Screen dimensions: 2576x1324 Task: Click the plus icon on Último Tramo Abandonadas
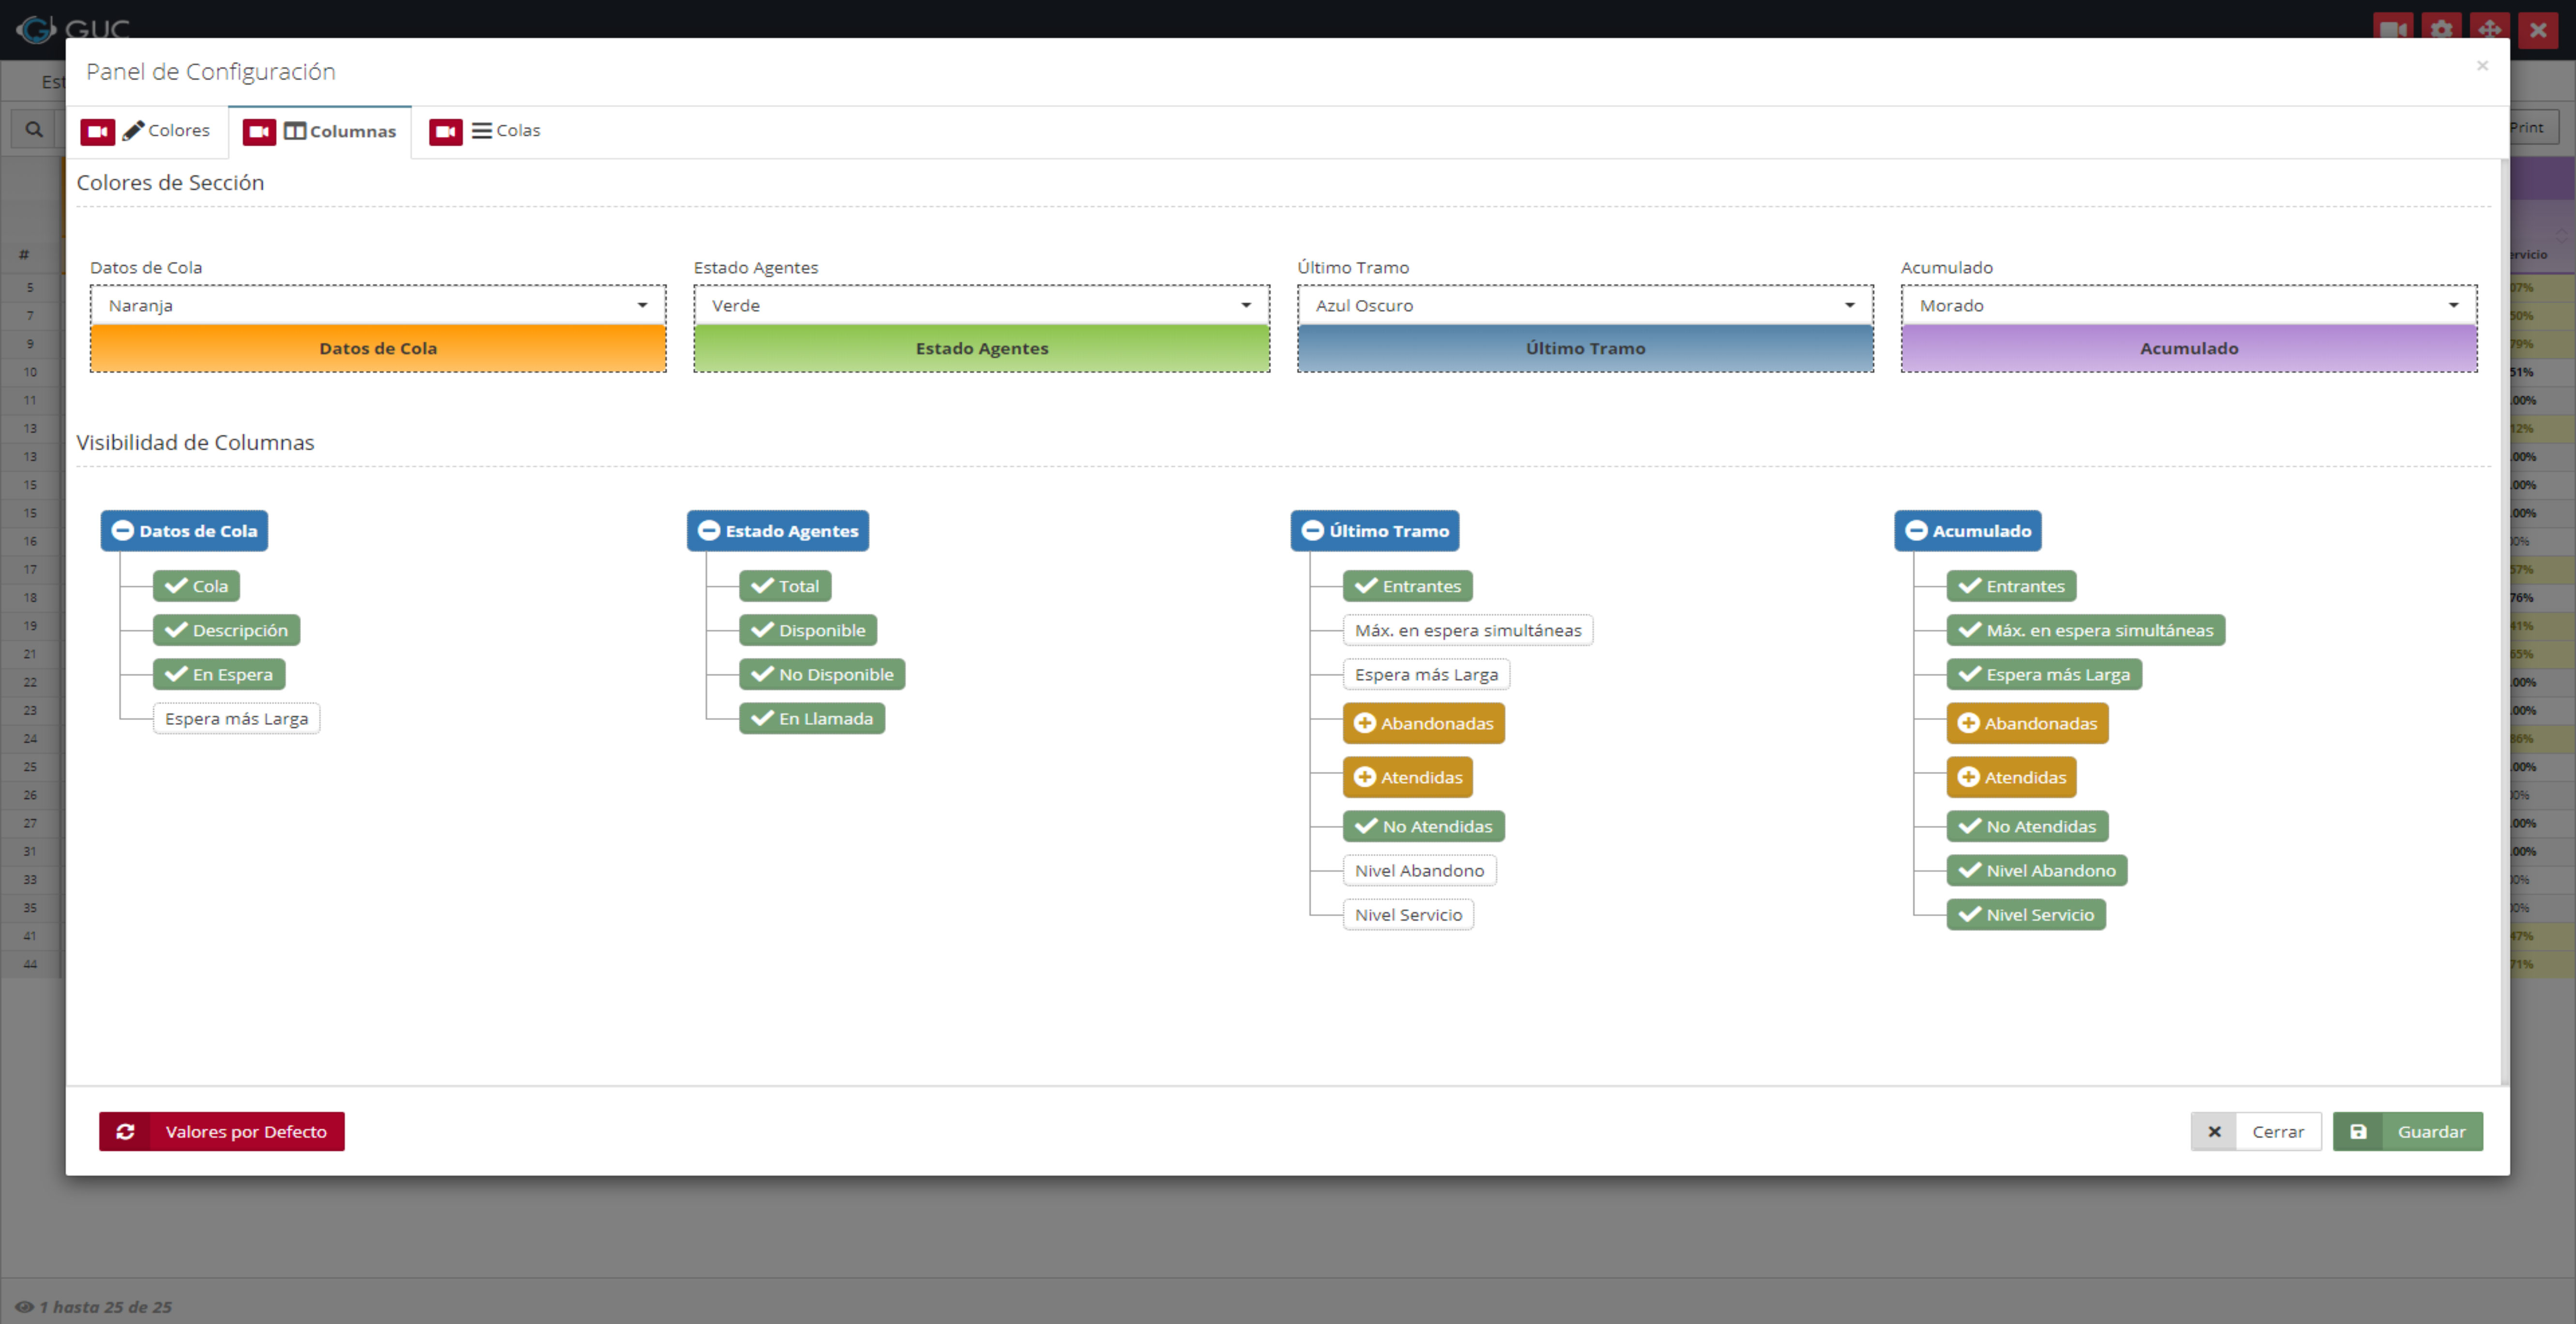1365,723
